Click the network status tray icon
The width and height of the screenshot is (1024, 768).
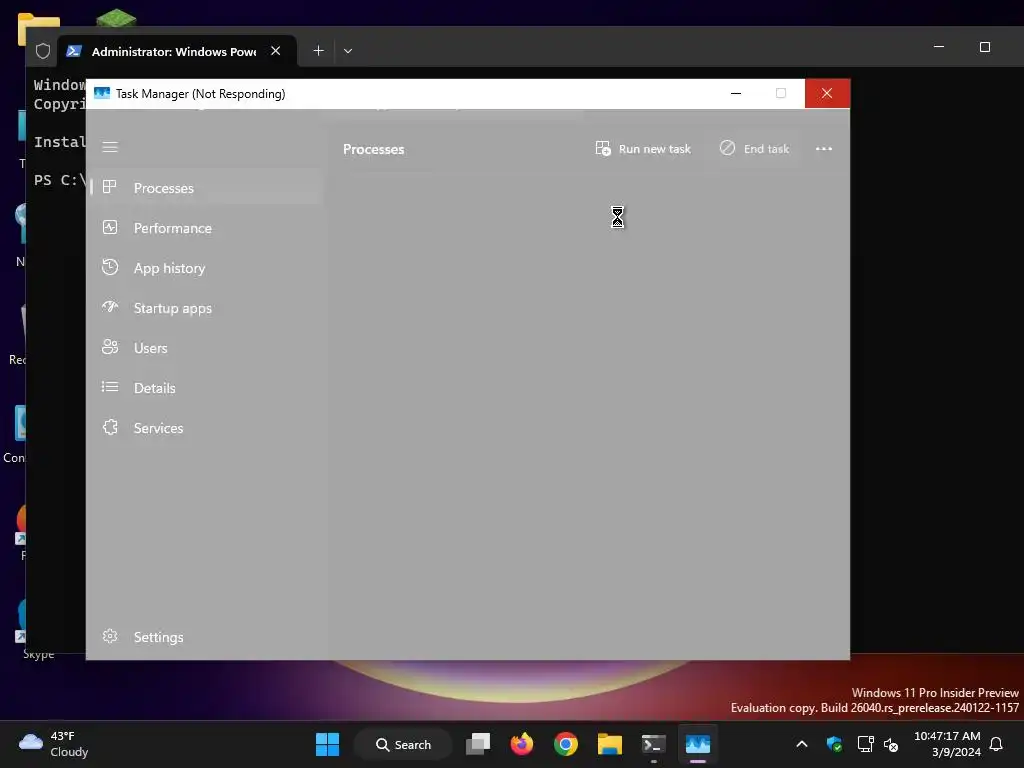tap(865, 744)
